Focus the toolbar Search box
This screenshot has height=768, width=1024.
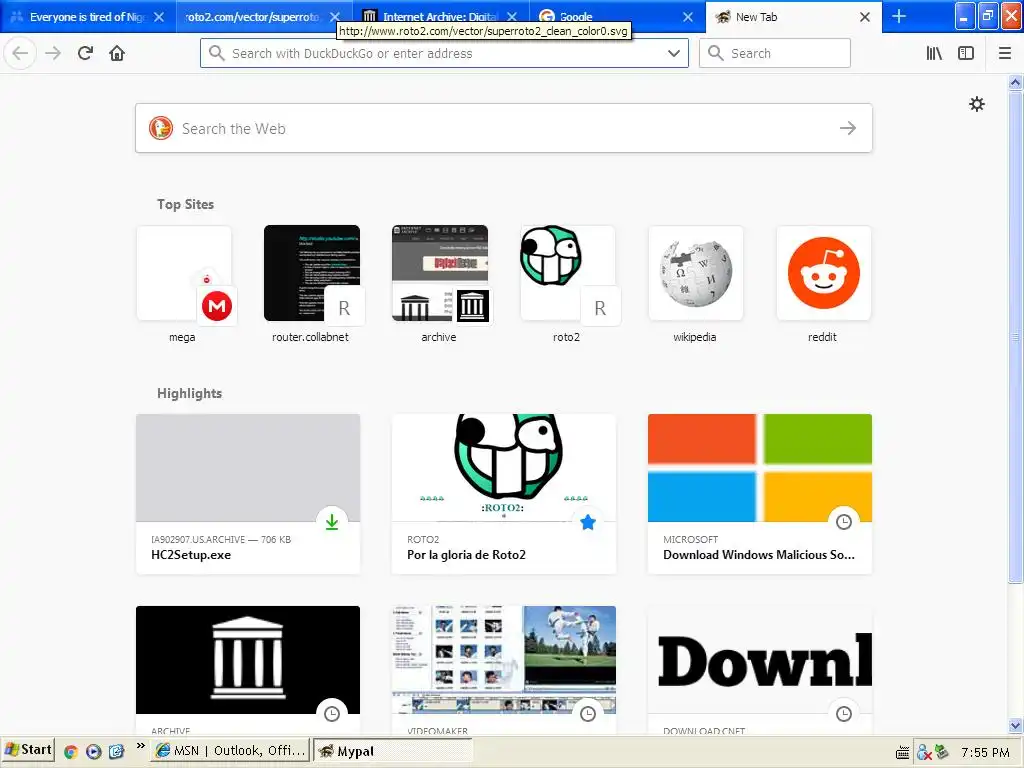click(x=775, y=53)
